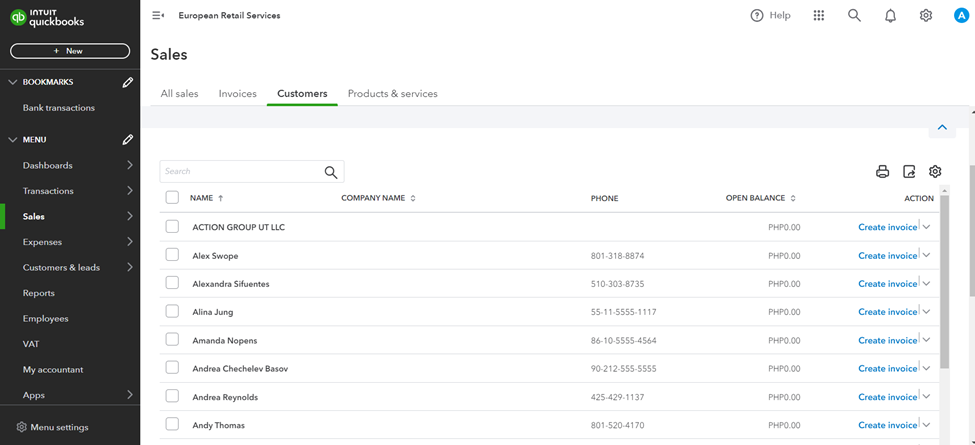The image size is (975, 445).
Task: Create invoice for Andrea Reynolds
Action: (887, 397)
